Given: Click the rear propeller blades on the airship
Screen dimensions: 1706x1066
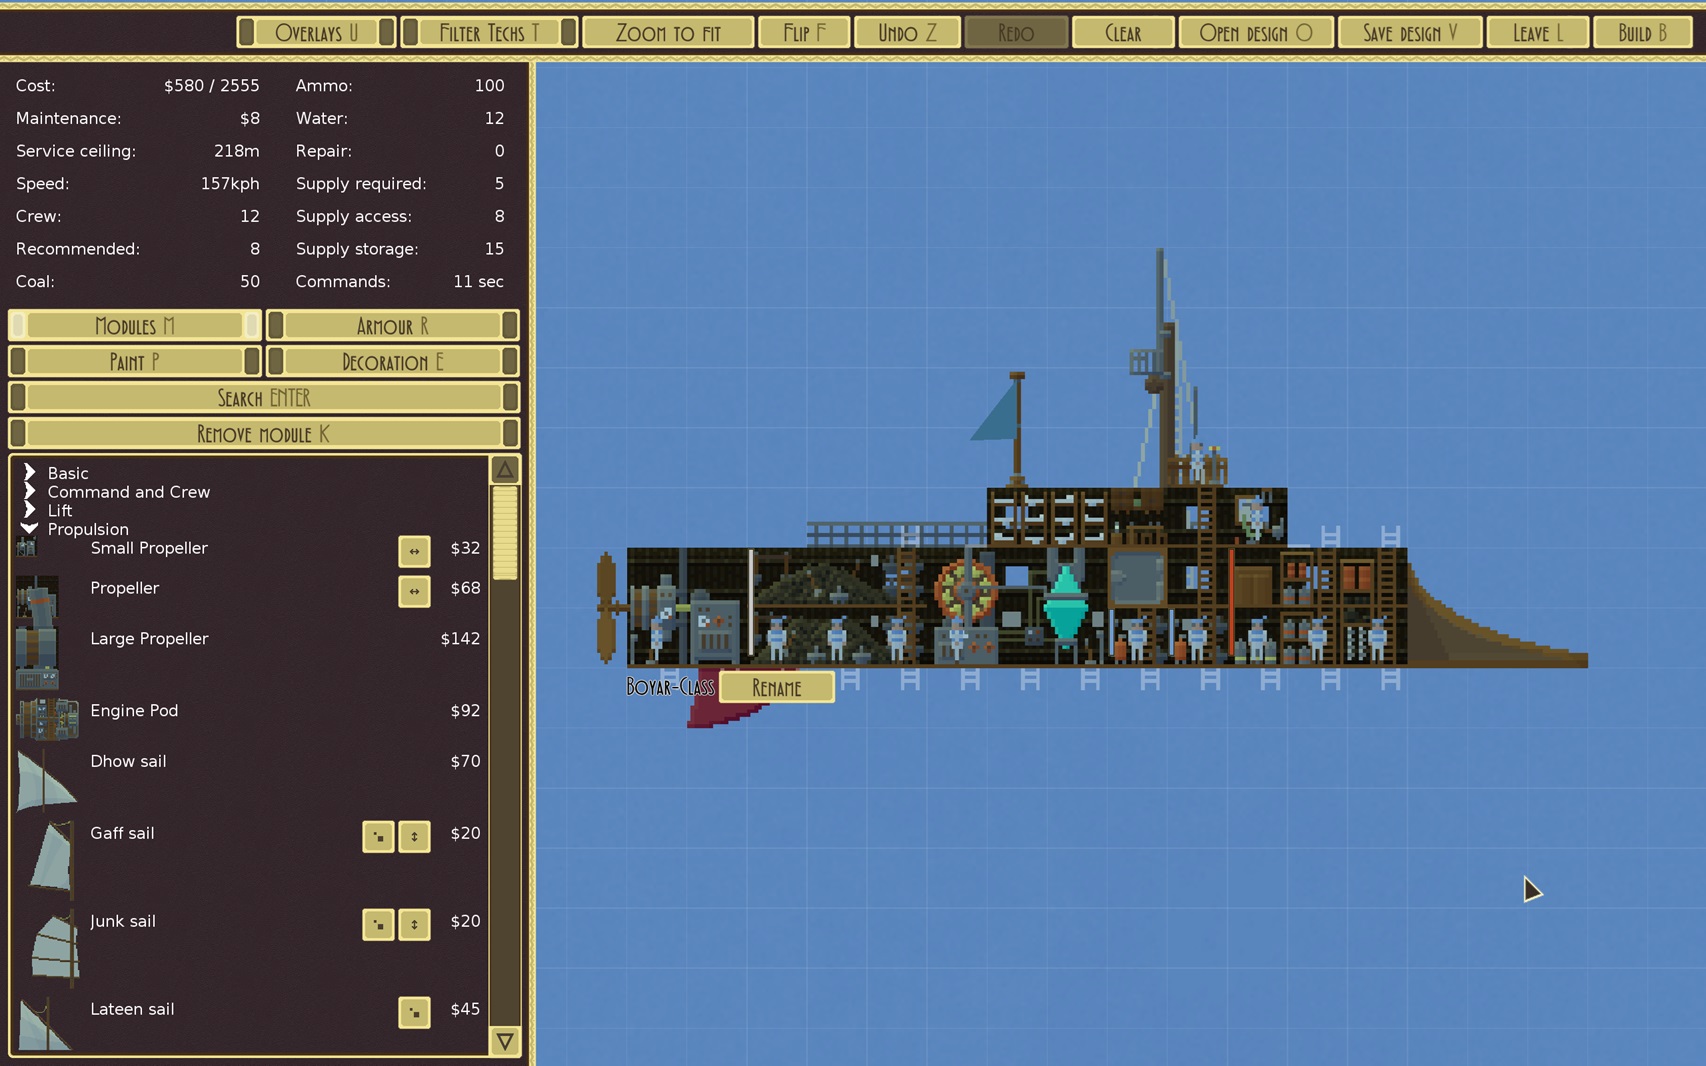Looking at the screenshot, I should click(x=606, y=608).
